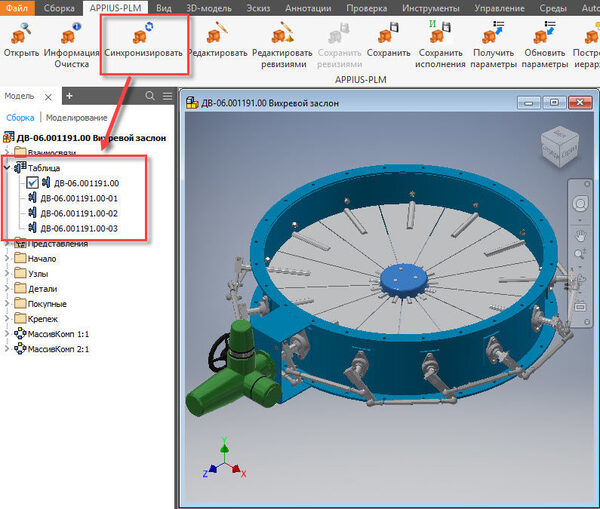Minimize the Вихревой заслон document window

529,103
